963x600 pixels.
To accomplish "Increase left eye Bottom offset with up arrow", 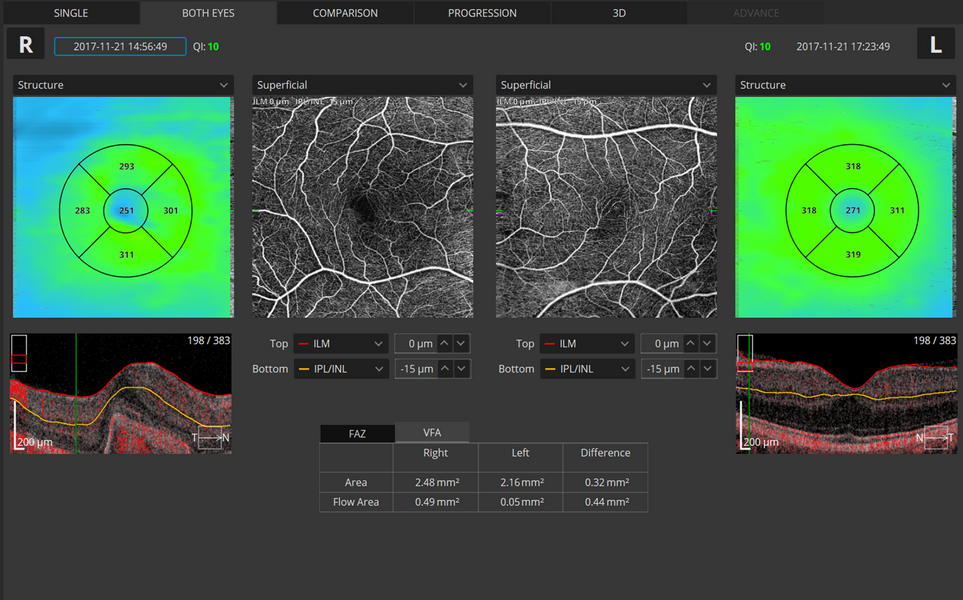I will [690, 369].
